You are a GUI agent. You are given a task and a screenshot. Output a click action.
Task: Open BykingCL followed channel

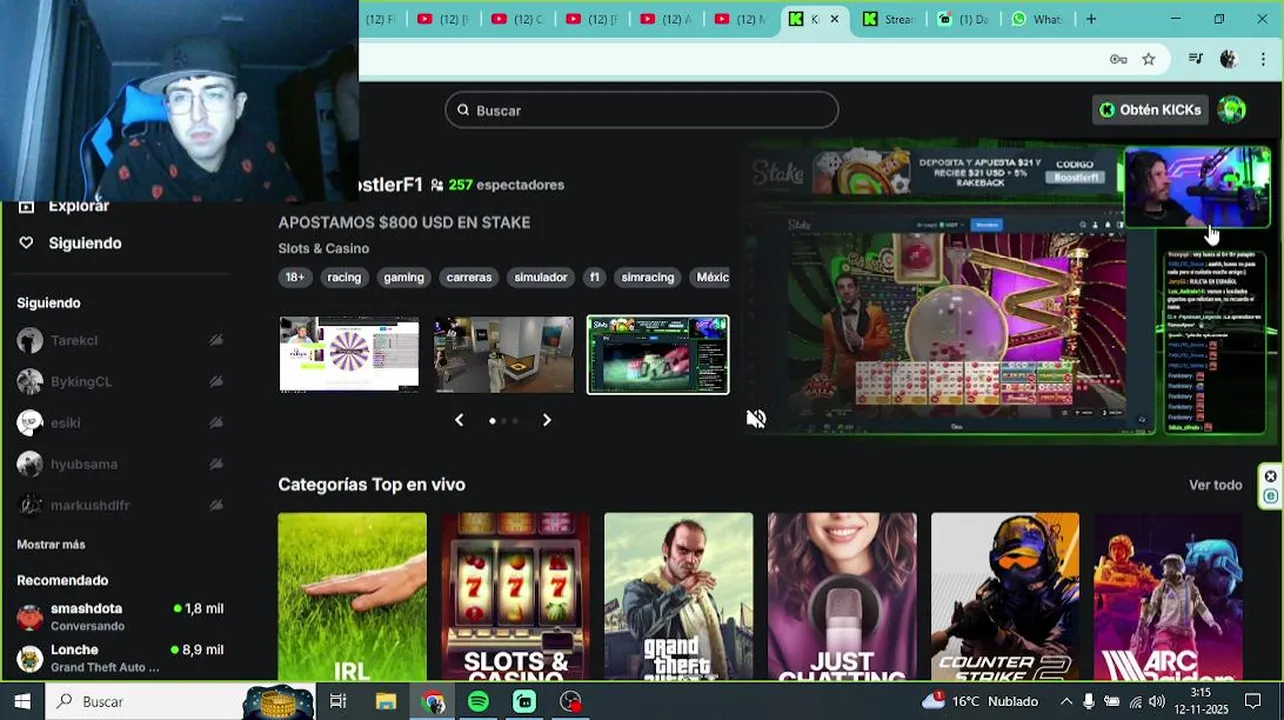[x=120, y=382]
